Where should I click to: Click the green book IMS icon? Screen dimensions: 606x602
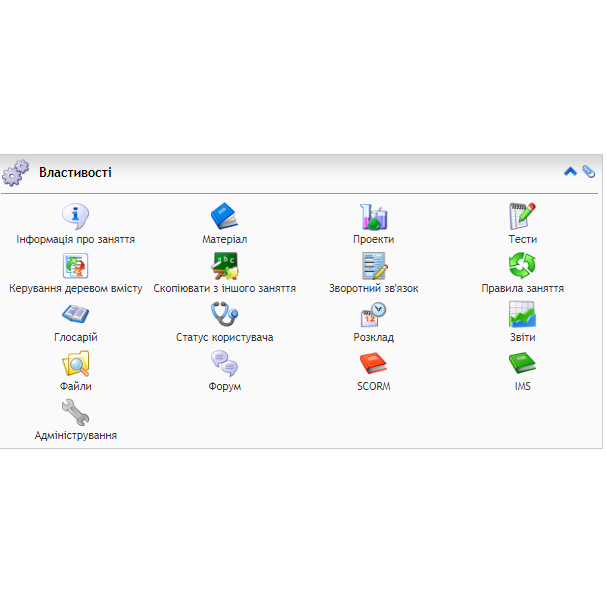click(x=523, y=364)
